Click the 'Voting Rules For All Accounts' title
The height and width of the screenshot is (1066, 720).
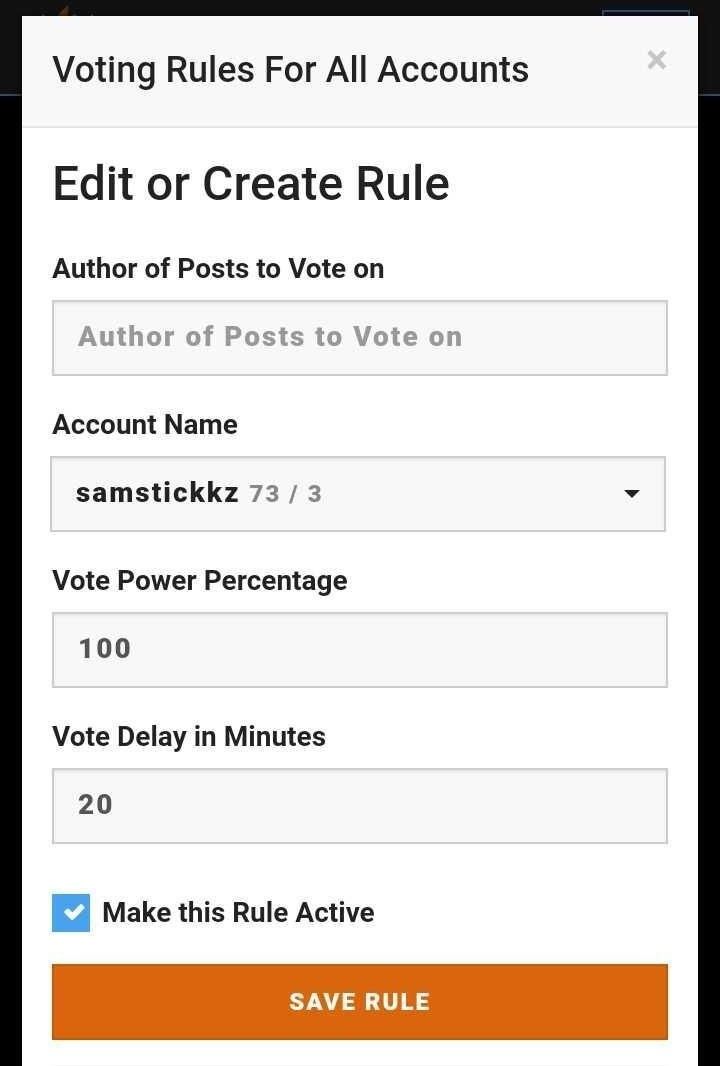tap(290, 70)
